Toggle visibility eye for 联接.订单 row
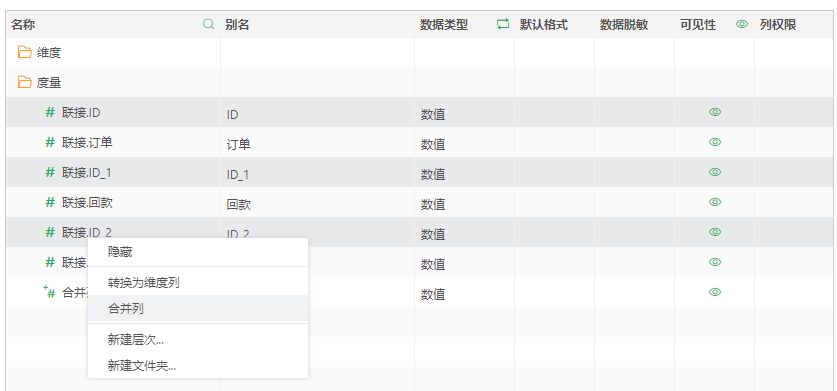The image size is (837, 391). click(x=715, y=142)
